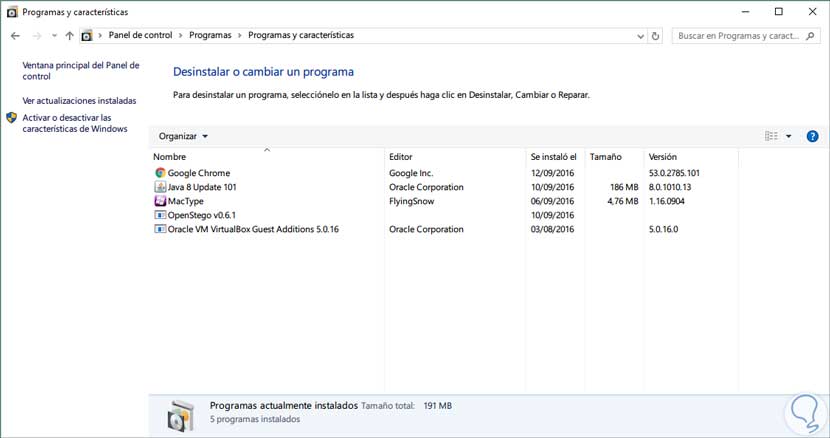Image resolution: width=830 pixels, height=438 pixels.
Task: Click the 12/09/2016 install date
Action: pyautogui.click(x=552, y=173)
